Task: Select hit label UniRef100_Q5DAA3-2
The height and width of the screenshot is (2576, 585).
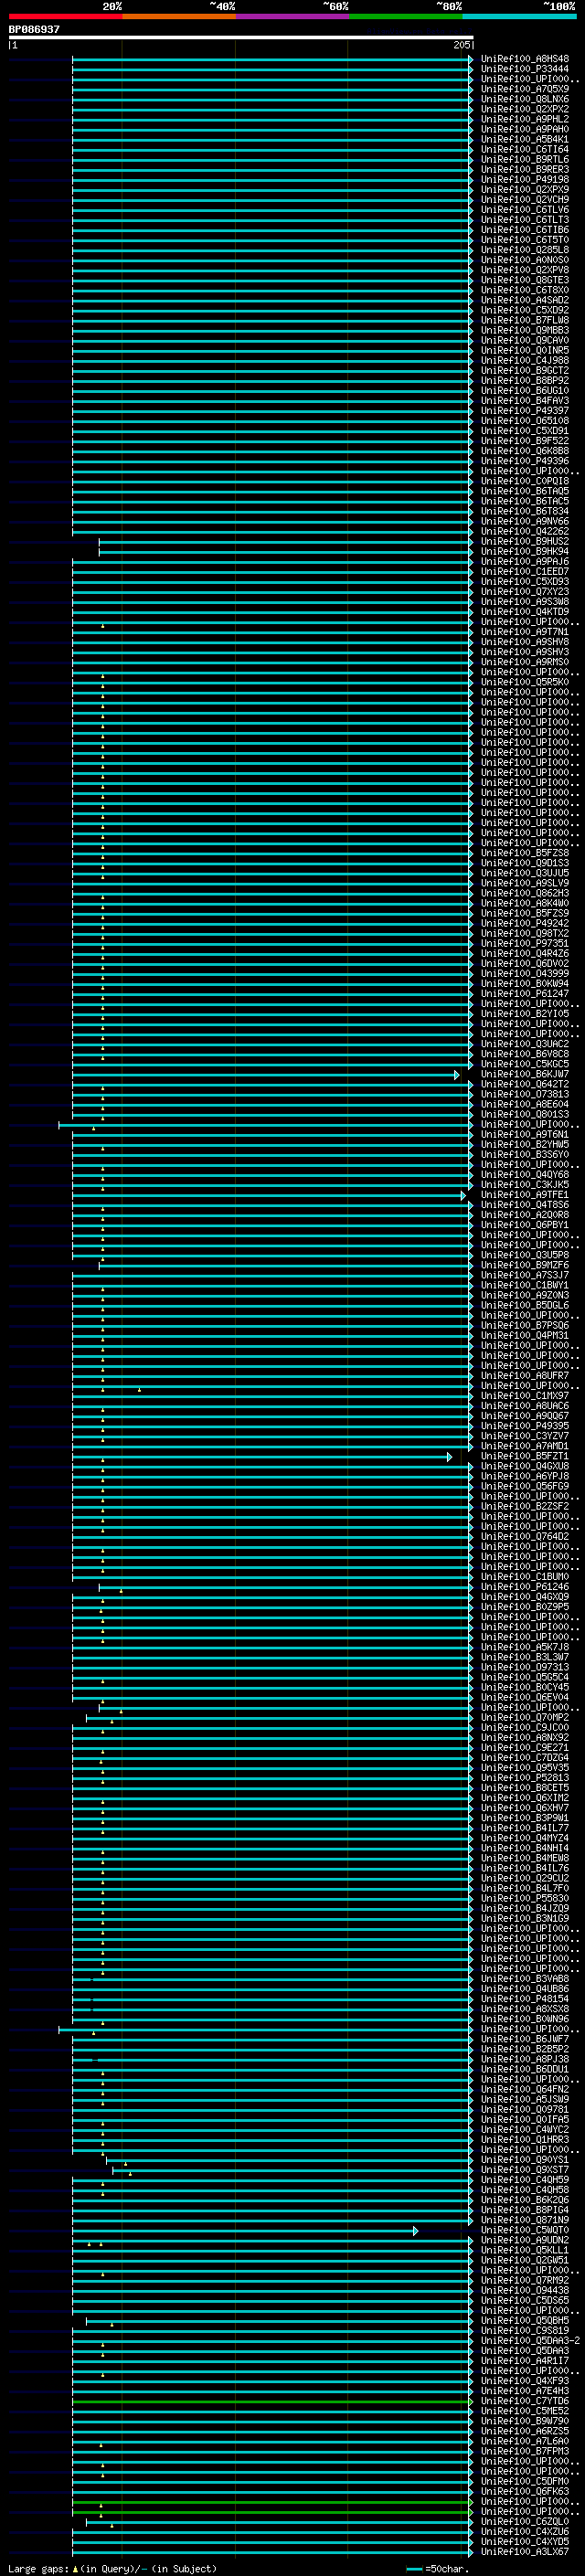Action: (x=531, y=2341)
